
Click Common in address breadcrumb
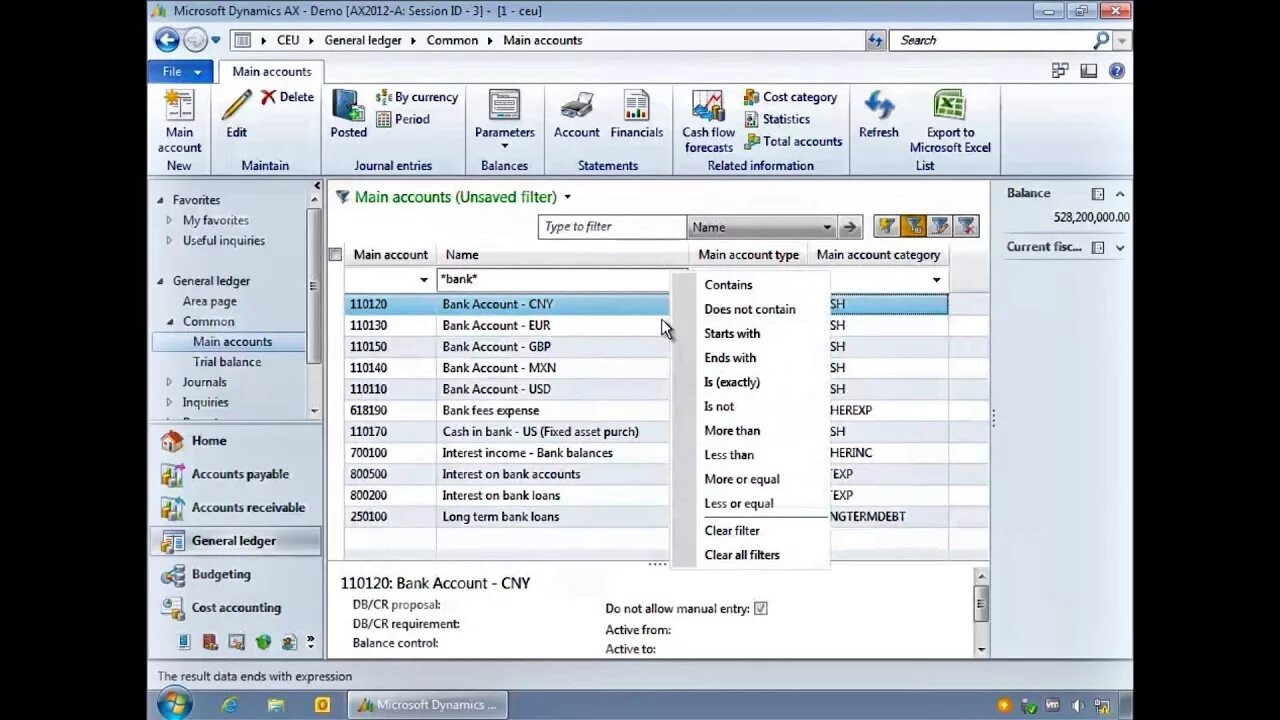452,40
